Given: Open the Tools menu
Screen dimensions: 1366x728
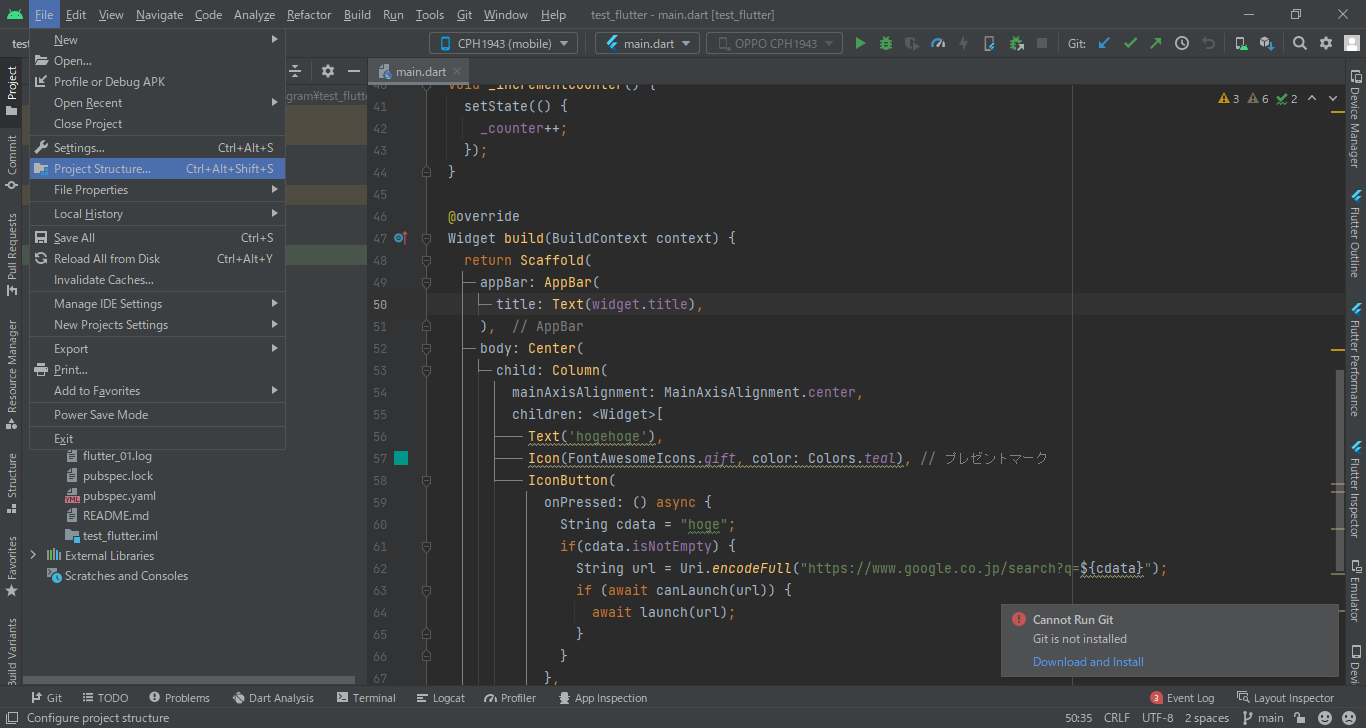Looking at the screenshot, I should (x=430, y=15).
